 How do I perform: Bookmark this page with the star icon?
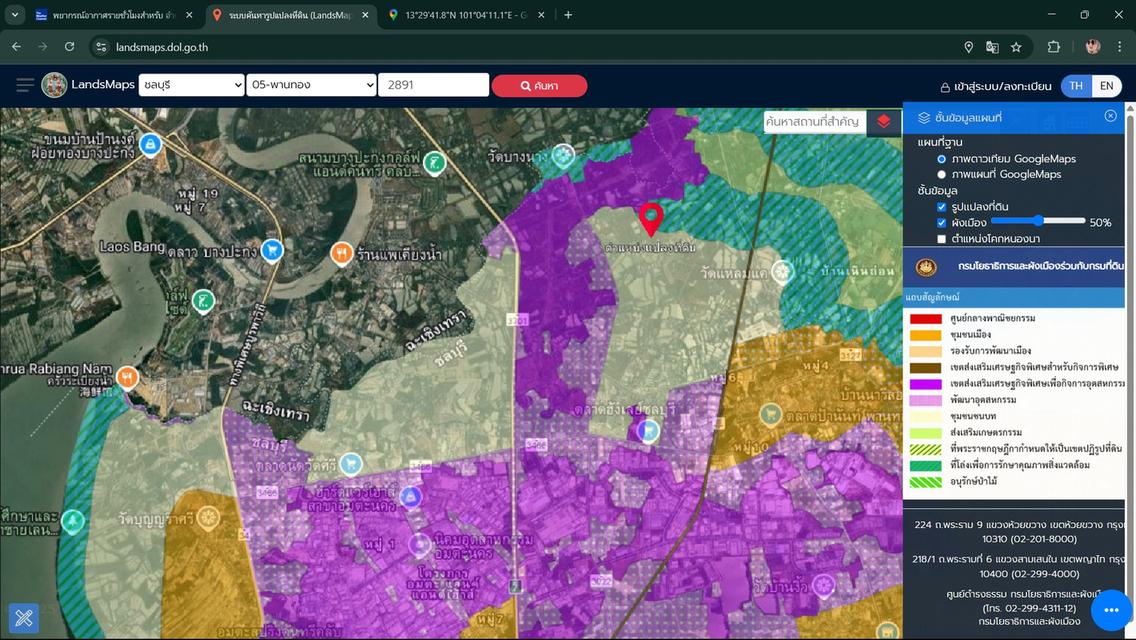coord(1016,47)
